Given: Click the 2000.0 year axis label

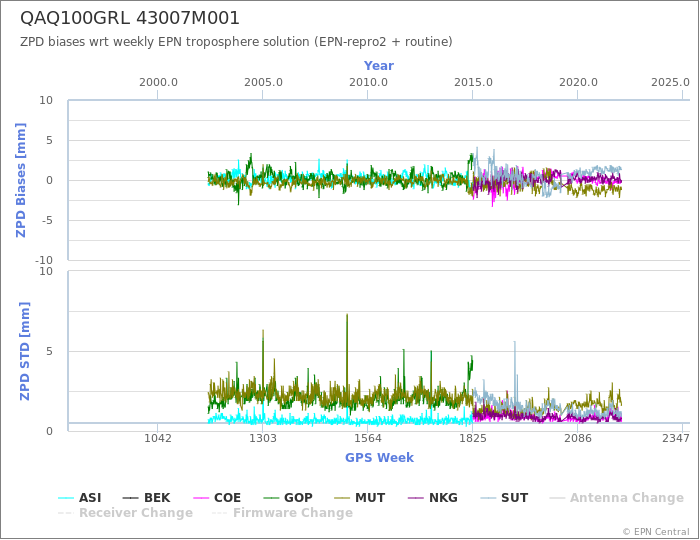Looking at the screenshot, I should click(x=158, y=83).
